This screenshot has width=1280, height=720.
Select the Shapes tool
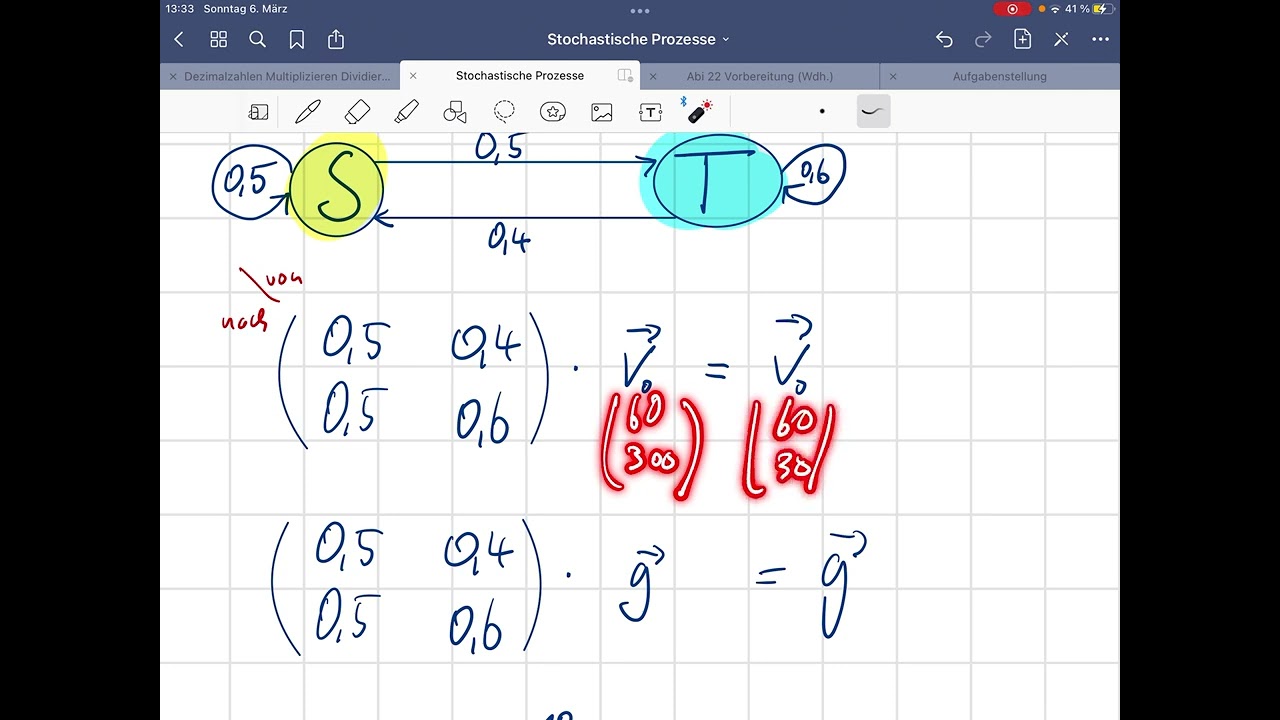click(x=455, y=112)
